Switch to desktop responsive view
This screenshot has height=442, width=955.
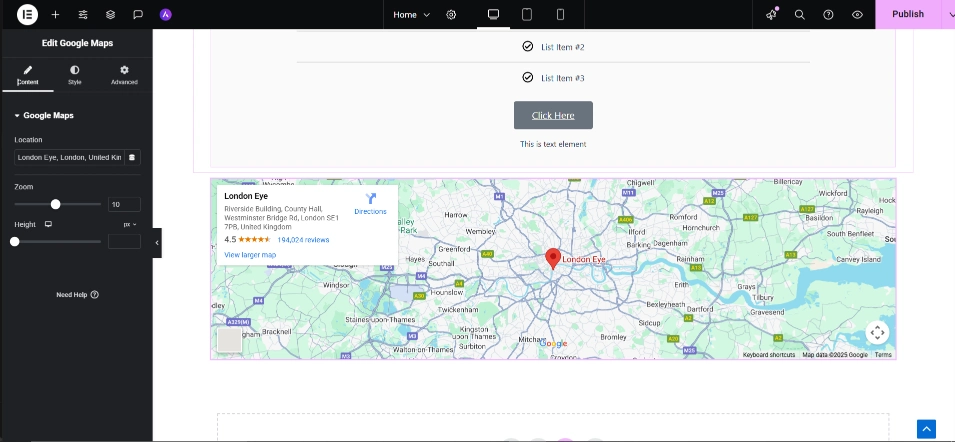pyautogui.click(x=493, y=15)
